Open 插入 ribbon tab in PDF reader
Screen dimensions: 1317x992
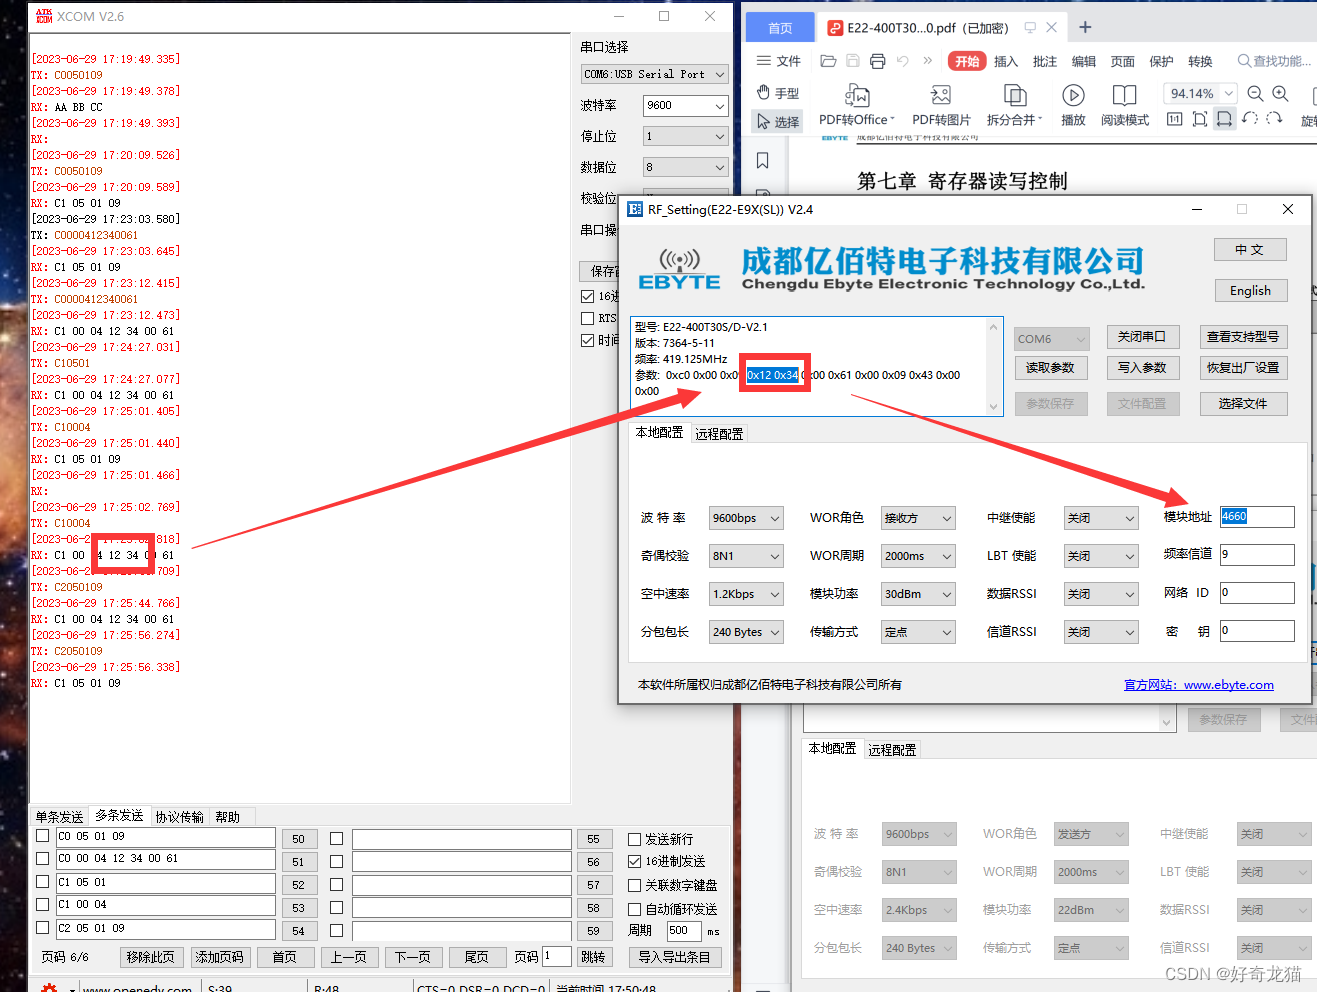[1006, 61]
